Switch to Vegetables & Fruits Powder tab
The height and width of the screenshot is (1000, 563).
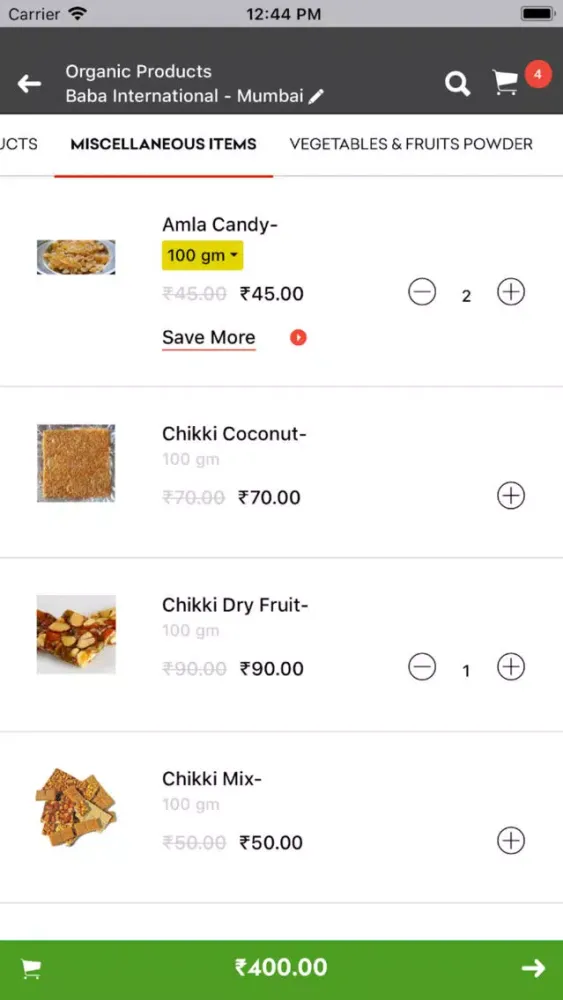411,144
